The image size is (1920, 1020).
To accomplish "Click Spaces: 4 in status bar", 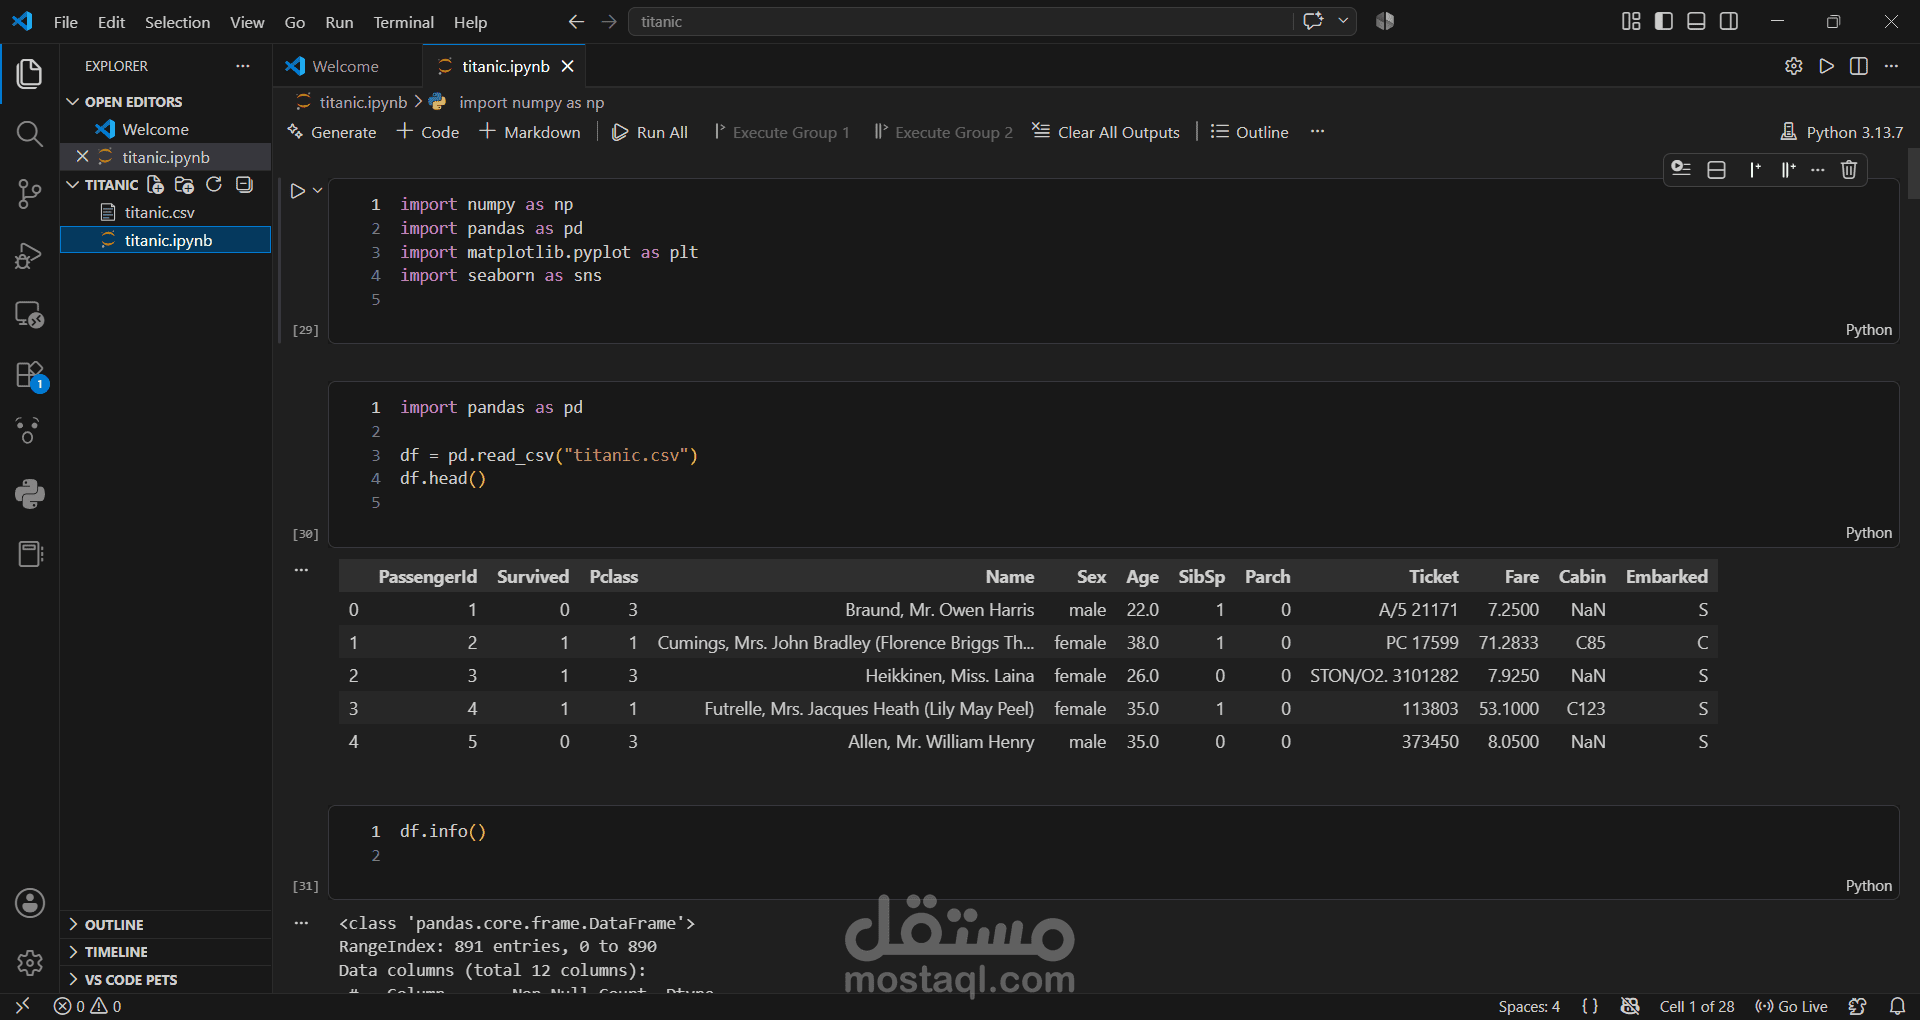I will point(1529,1007).
